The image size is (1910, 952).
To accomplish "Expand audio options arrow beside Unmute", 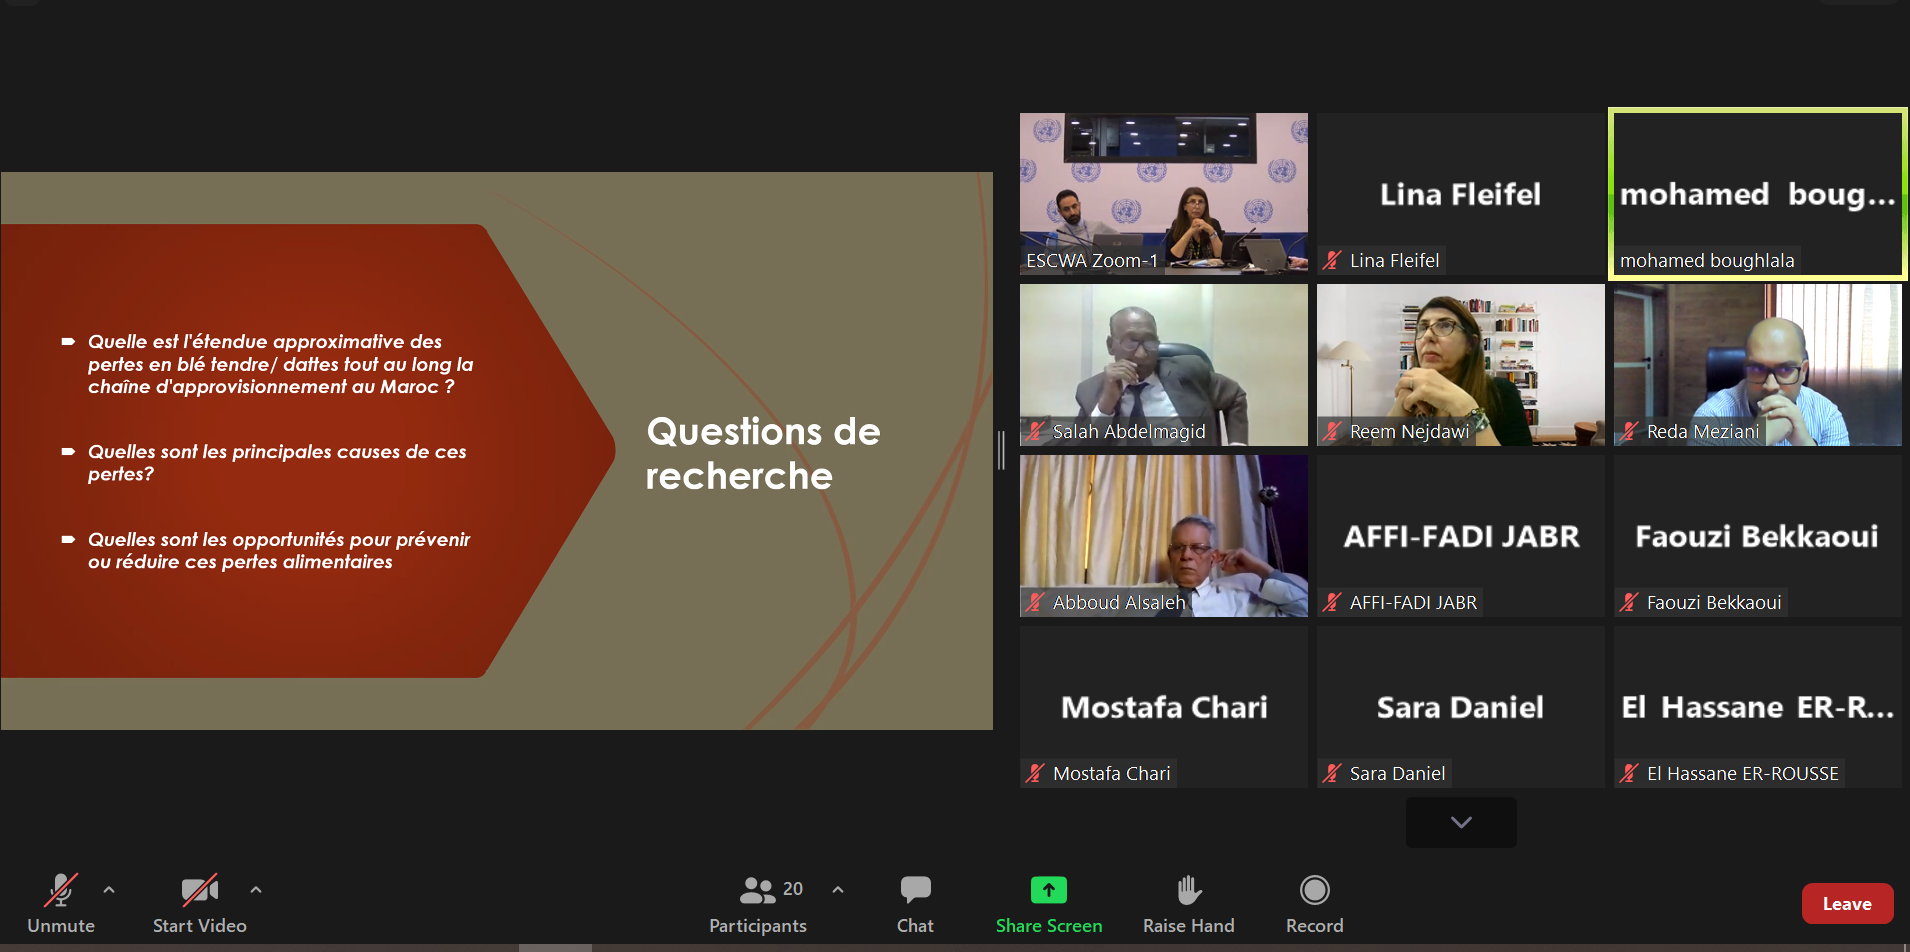I will coord(109,889).
